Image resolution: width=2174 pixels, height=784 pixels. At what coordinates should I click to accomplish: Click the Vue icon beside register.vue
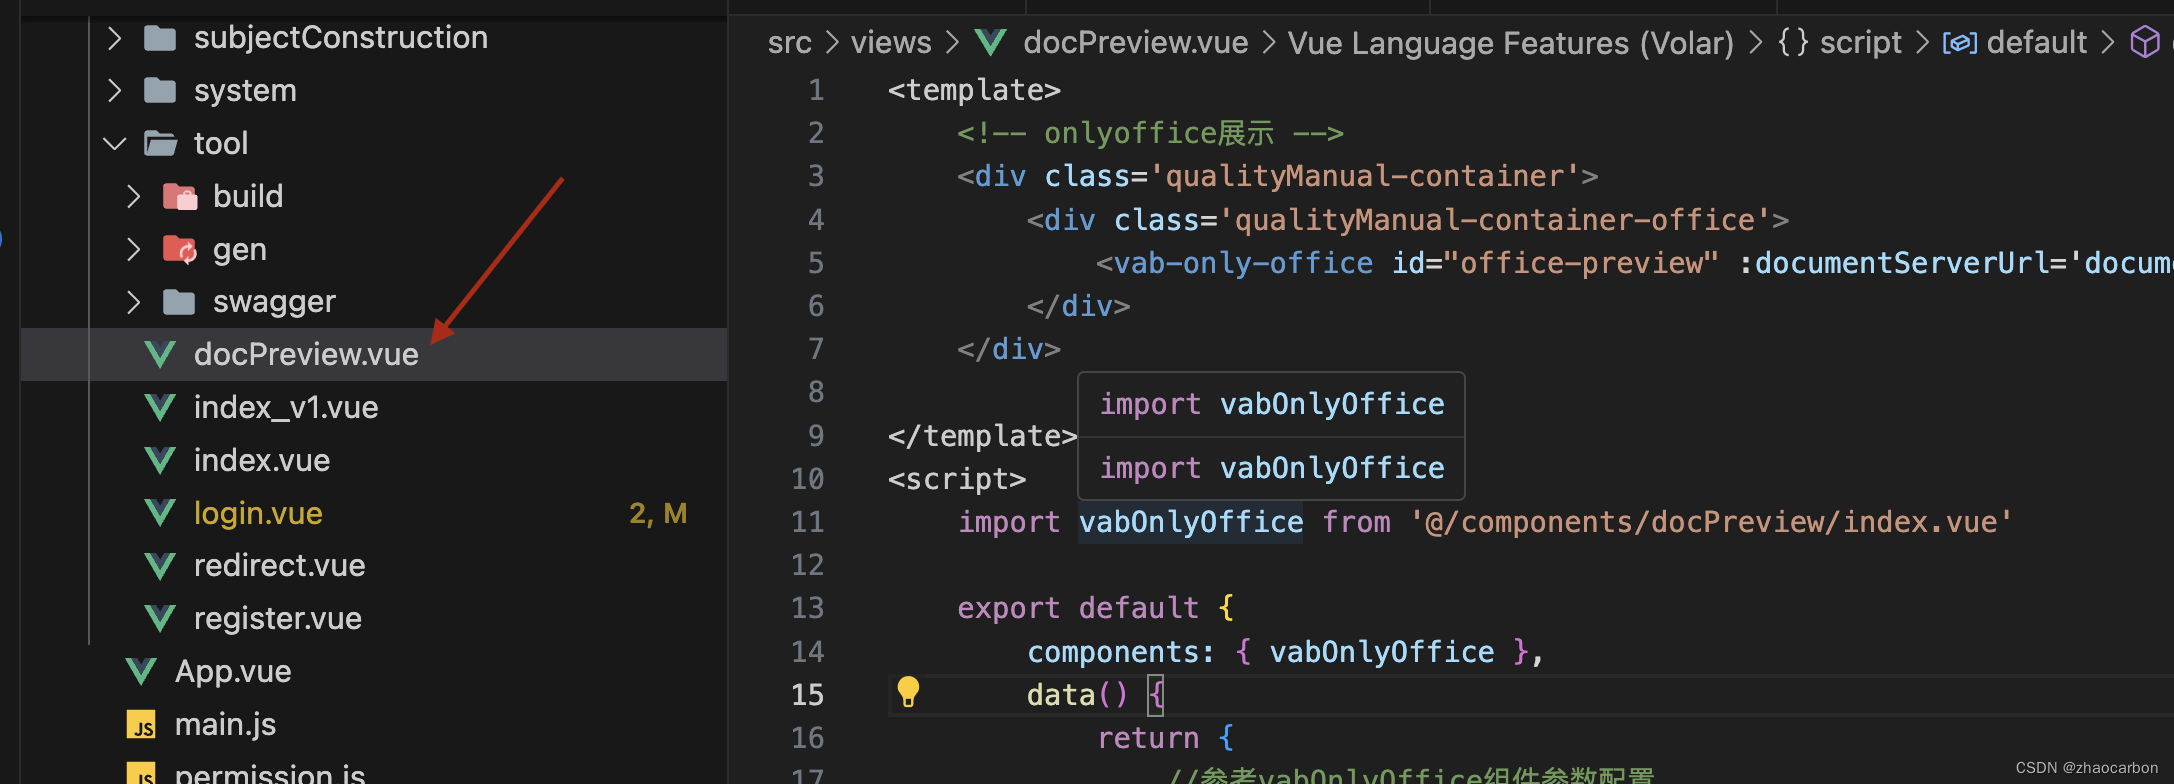click(160, 619)
